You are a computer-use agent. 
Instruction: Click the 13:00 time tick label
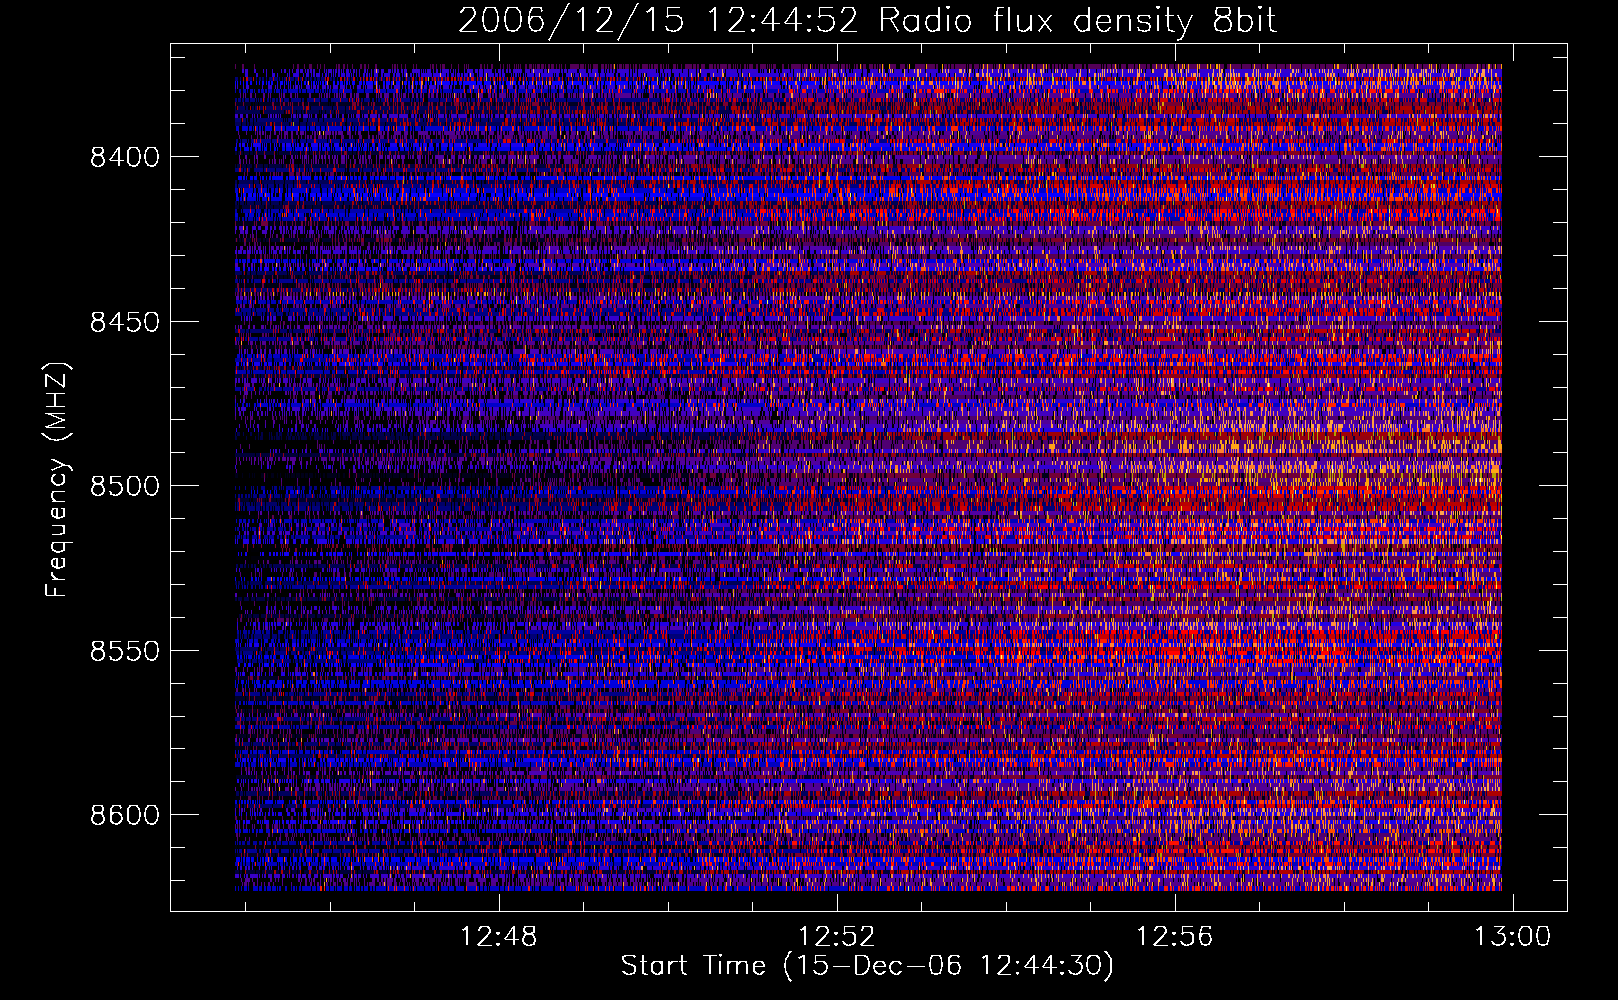tap(1513, 937)
